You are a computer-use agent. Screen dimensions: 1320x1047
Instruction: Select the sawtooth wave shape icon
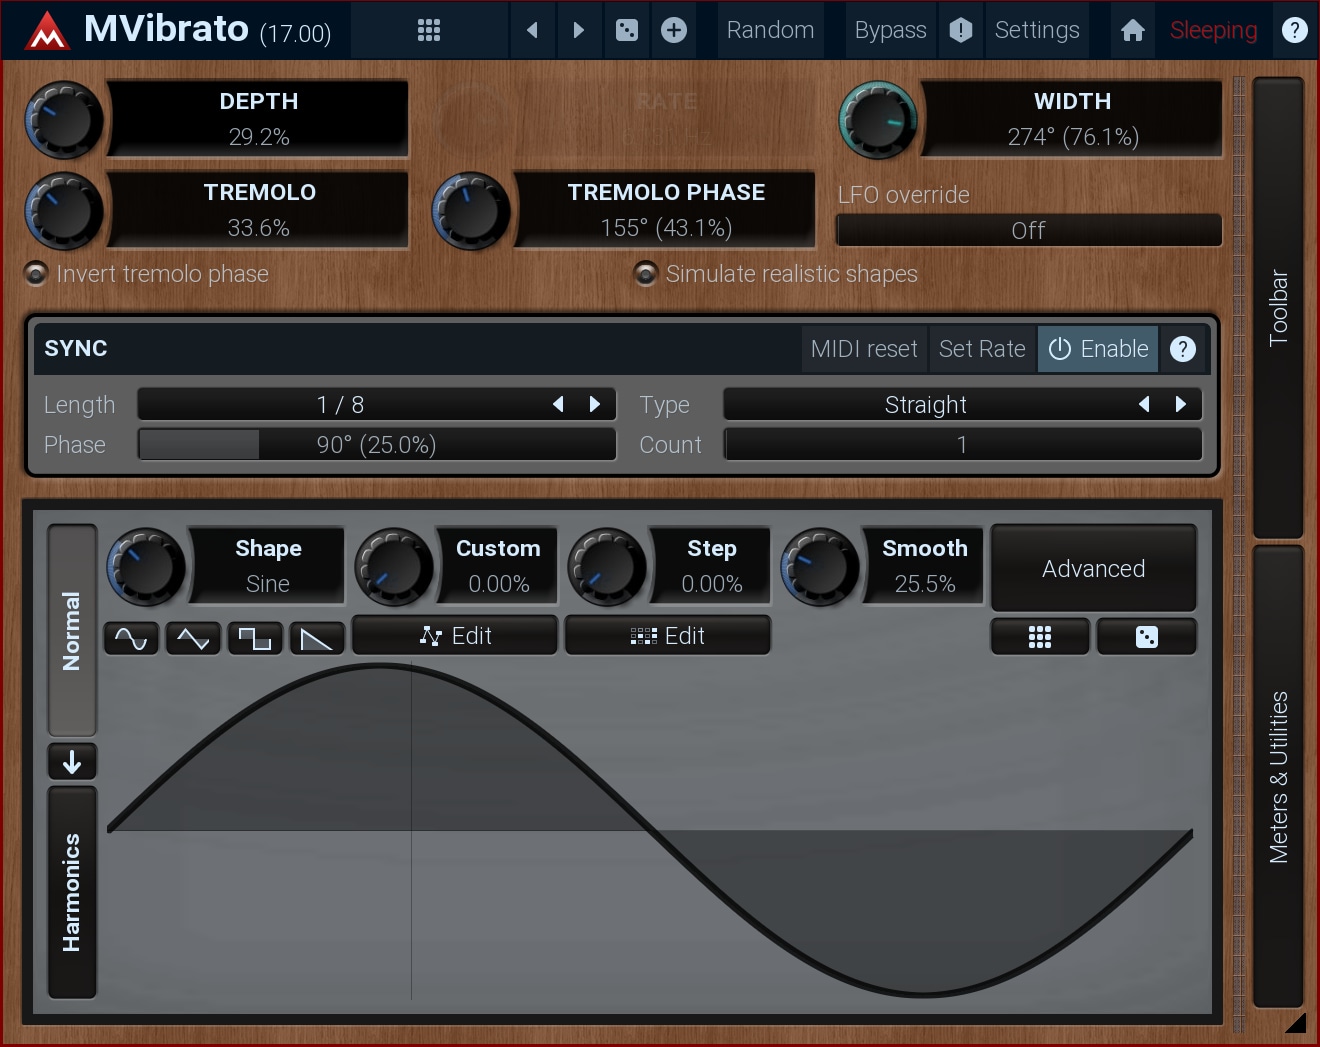click(x=317, y=638)
